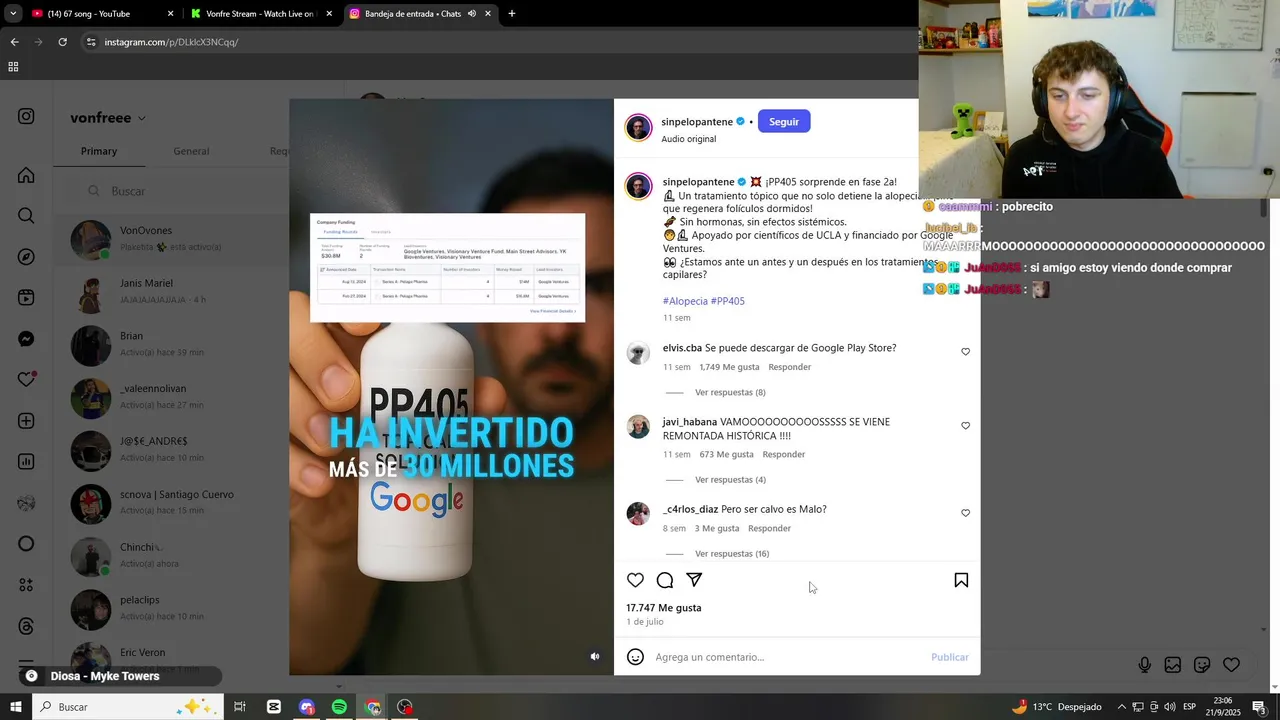Open the #PP405 hashtag link
1280x720 pixels.
[728, 301]
